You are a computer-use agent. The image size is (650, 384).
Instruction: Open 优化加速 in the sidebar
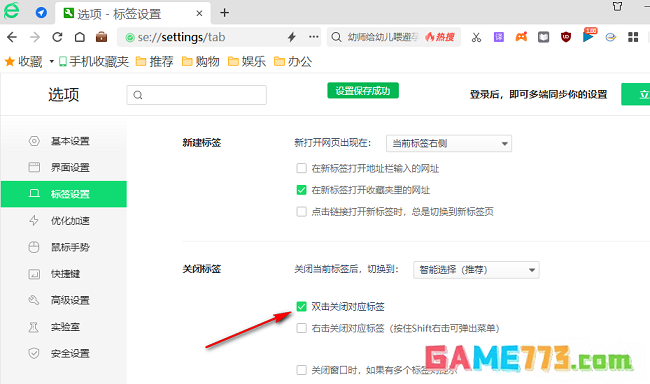[64, 221]
